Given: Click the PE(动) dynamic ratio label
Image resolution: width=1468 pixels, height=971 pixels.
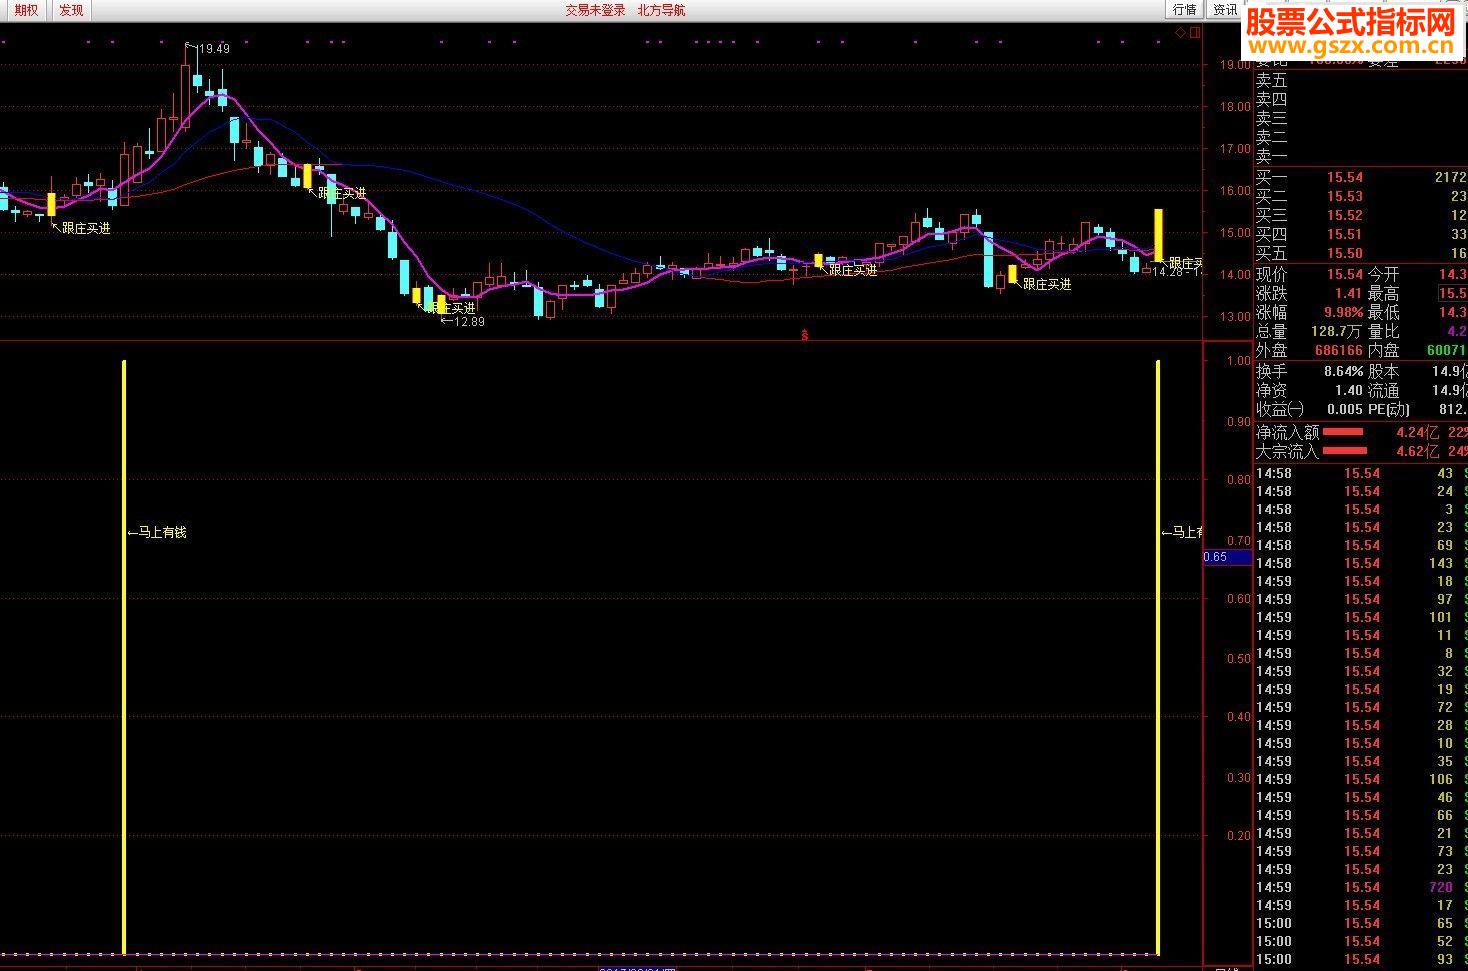Looking at the screenshot, I should pos(1389,409).
